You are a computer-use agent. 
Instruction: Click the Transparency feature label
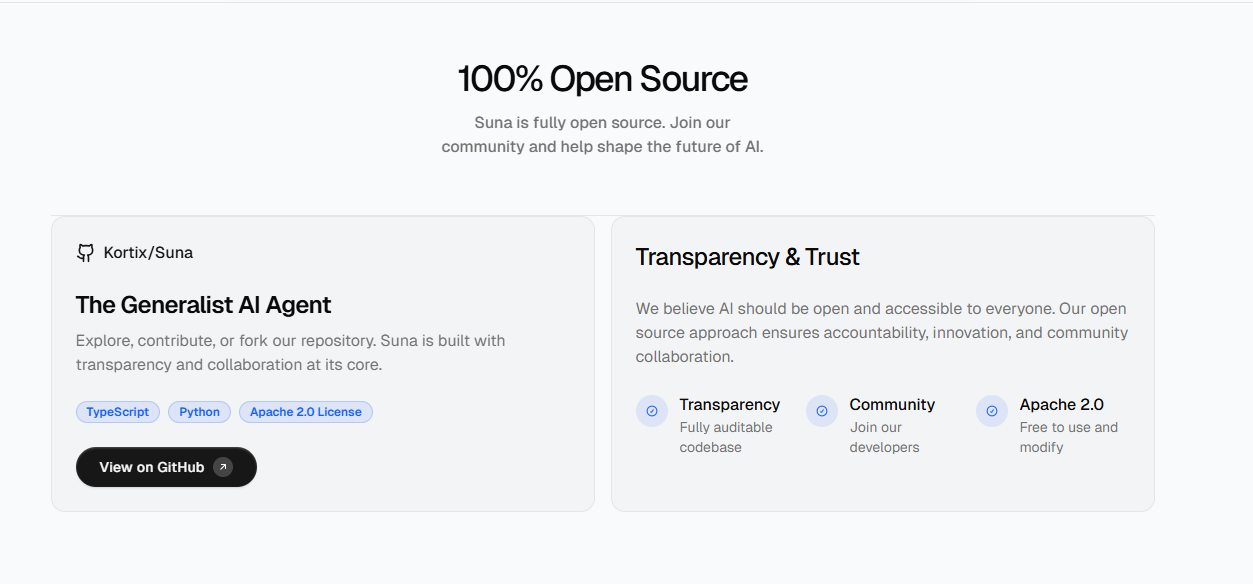[730, 405]
